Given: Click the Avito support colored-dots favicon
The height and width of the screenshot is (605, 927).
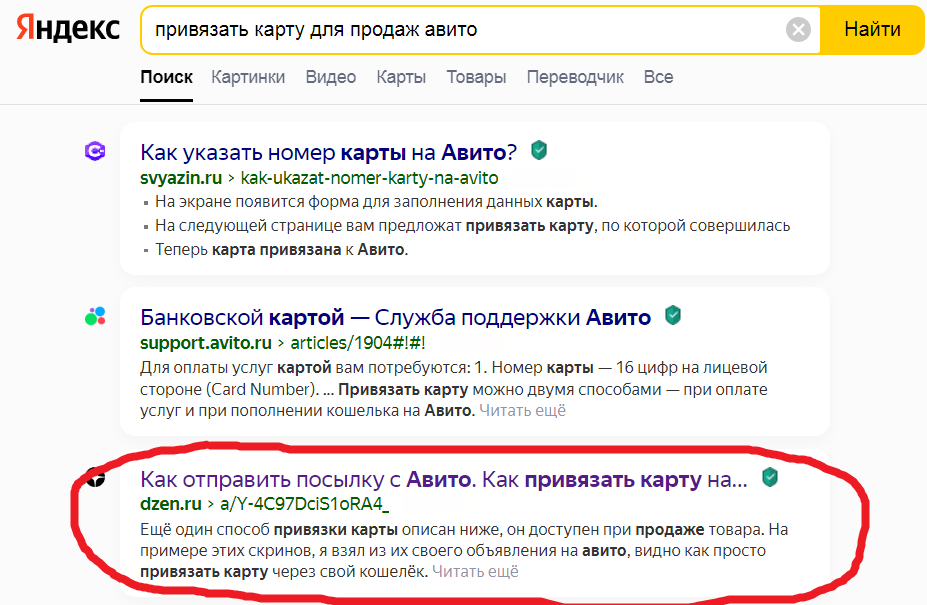Looking at the screenshot, I should (x=95, y=316).
